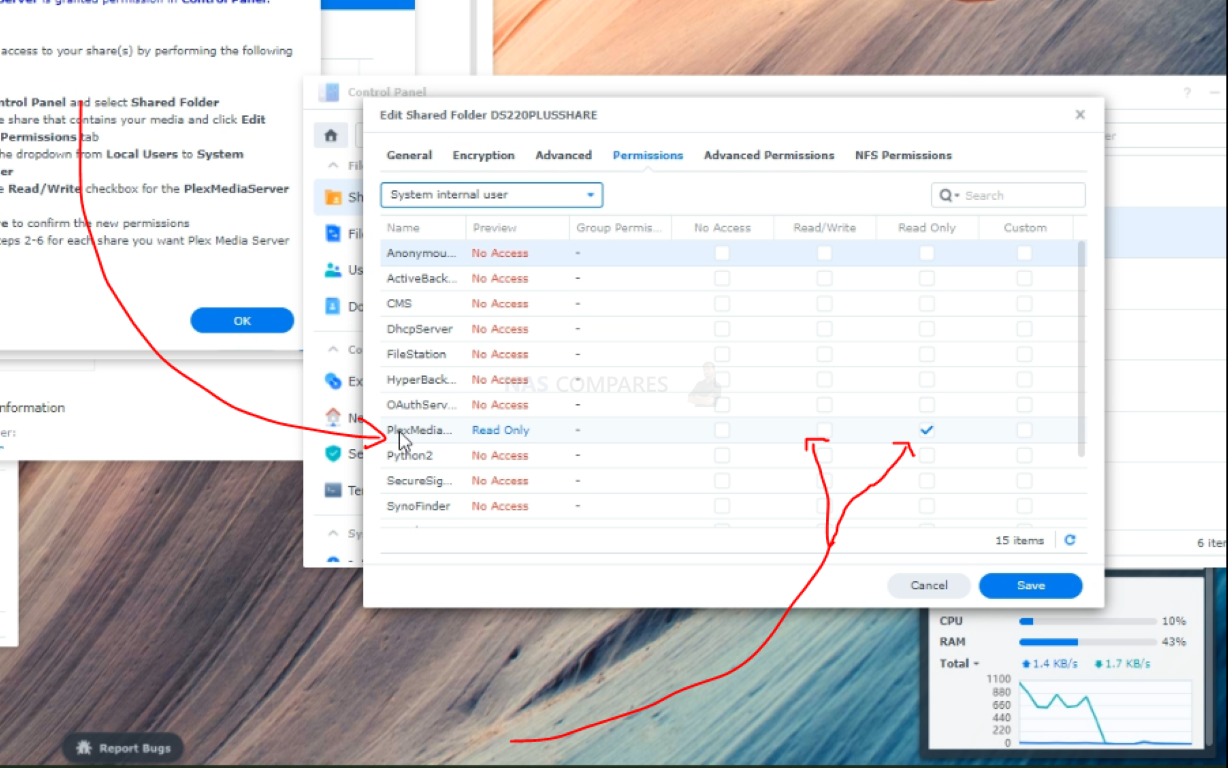Viewport: 1228px width, 768px height.
Task: Click the refresh icon beside 15 items
Action: (x=1070, y=540)
